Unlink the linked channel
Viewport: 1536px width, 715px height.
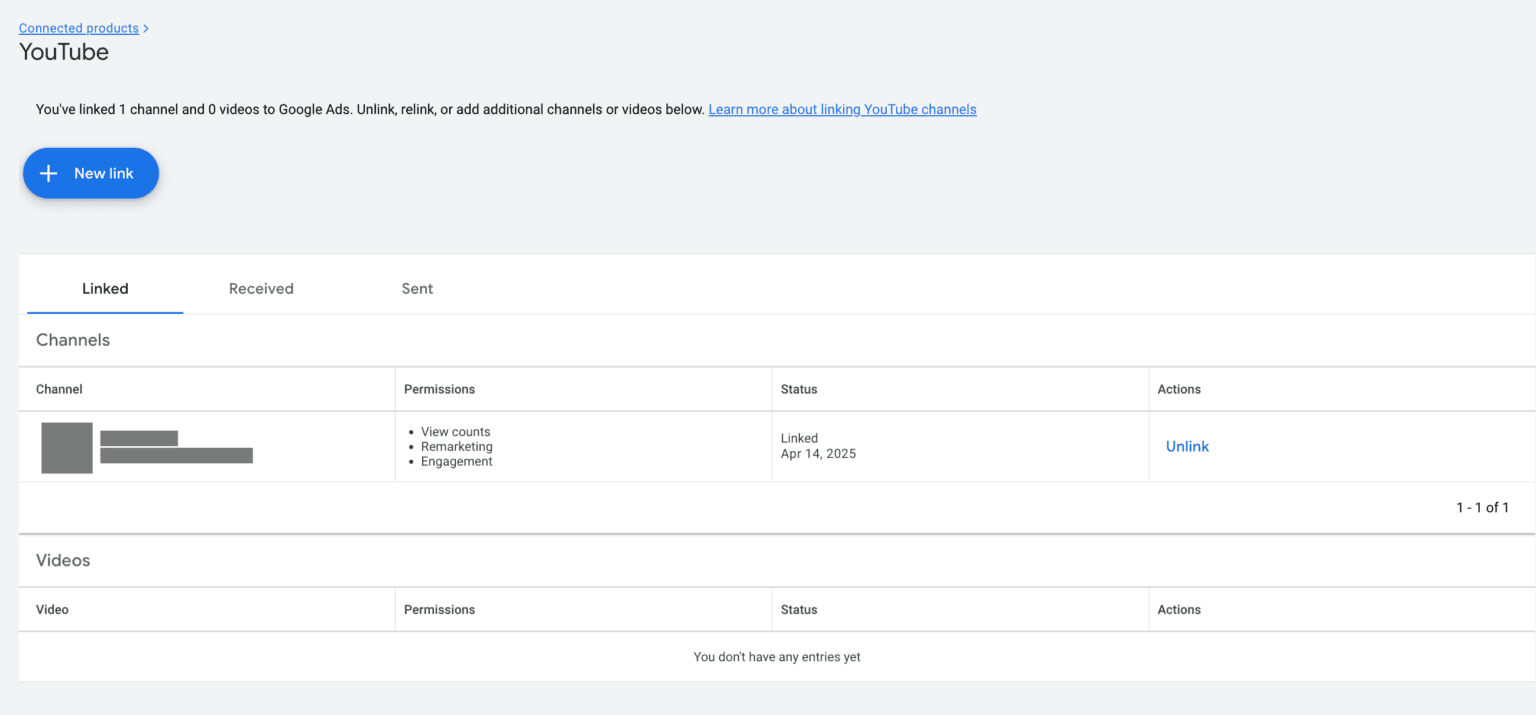(x=1187, y=446)
